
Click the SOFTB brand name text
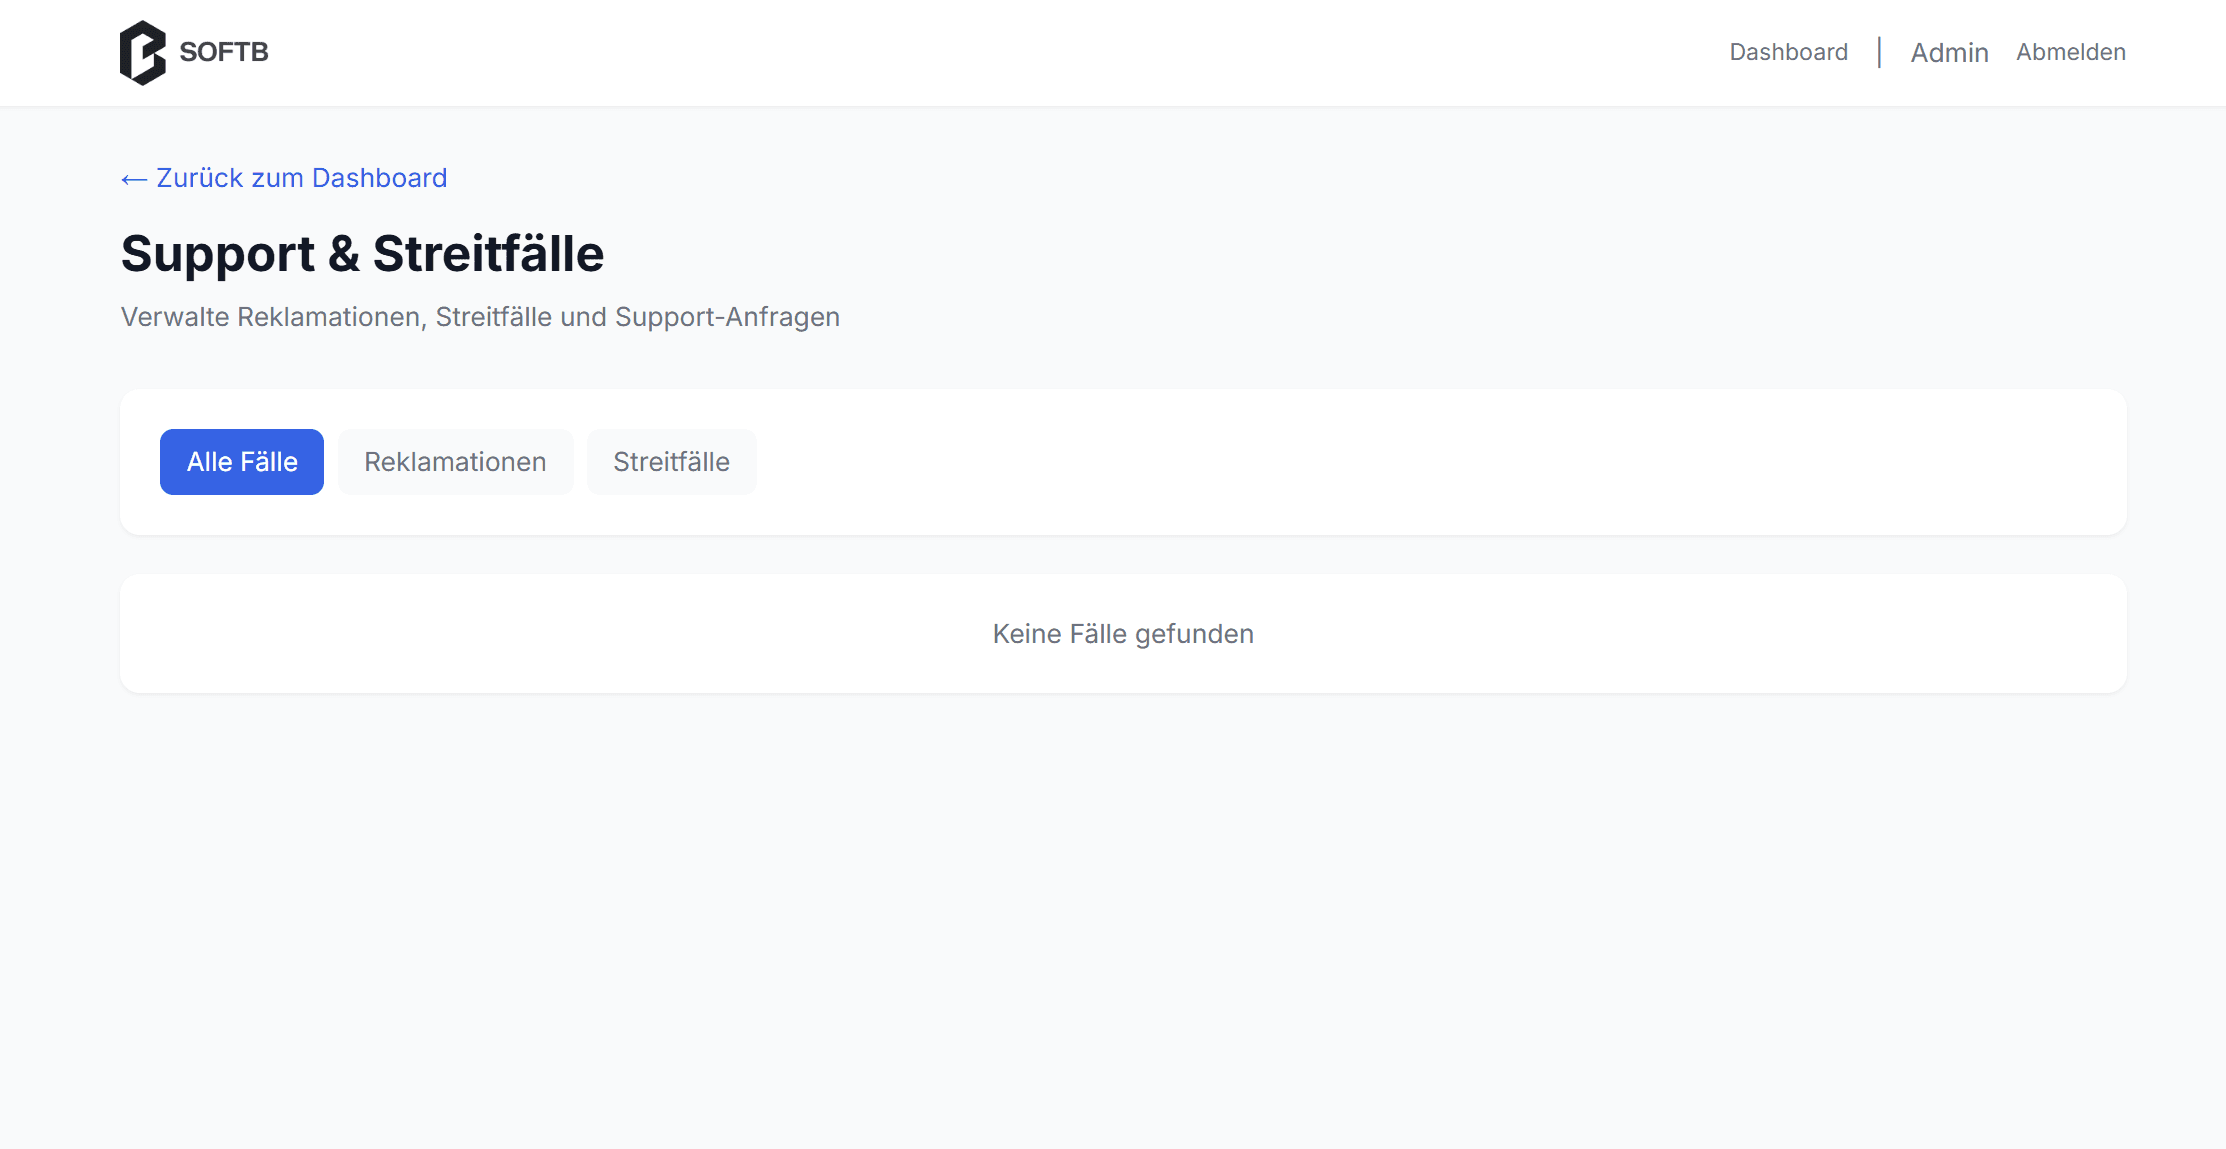(x=224, y=52)
